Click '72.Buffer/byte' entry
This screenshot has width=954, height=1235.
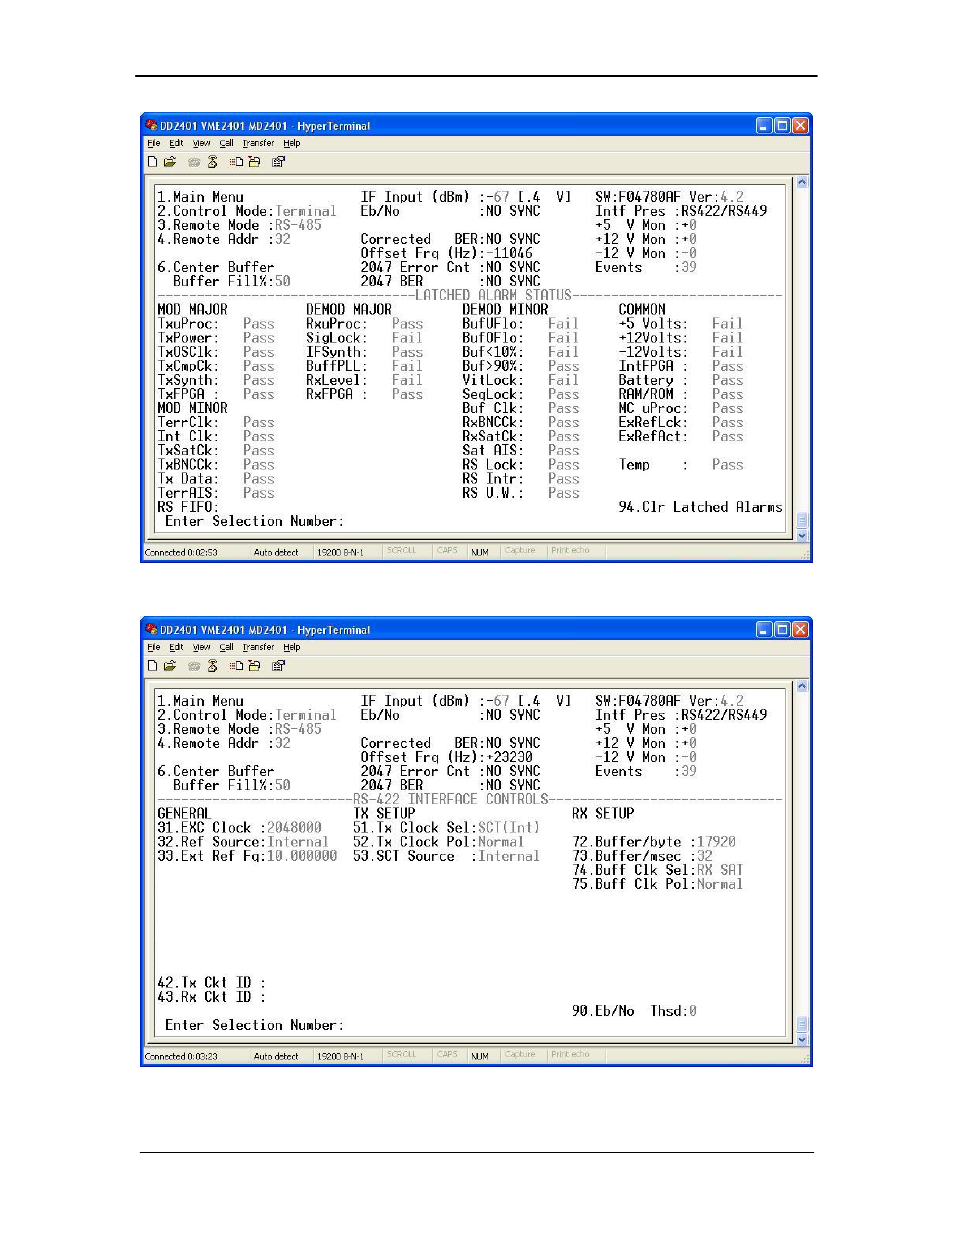tap(654, 841)
